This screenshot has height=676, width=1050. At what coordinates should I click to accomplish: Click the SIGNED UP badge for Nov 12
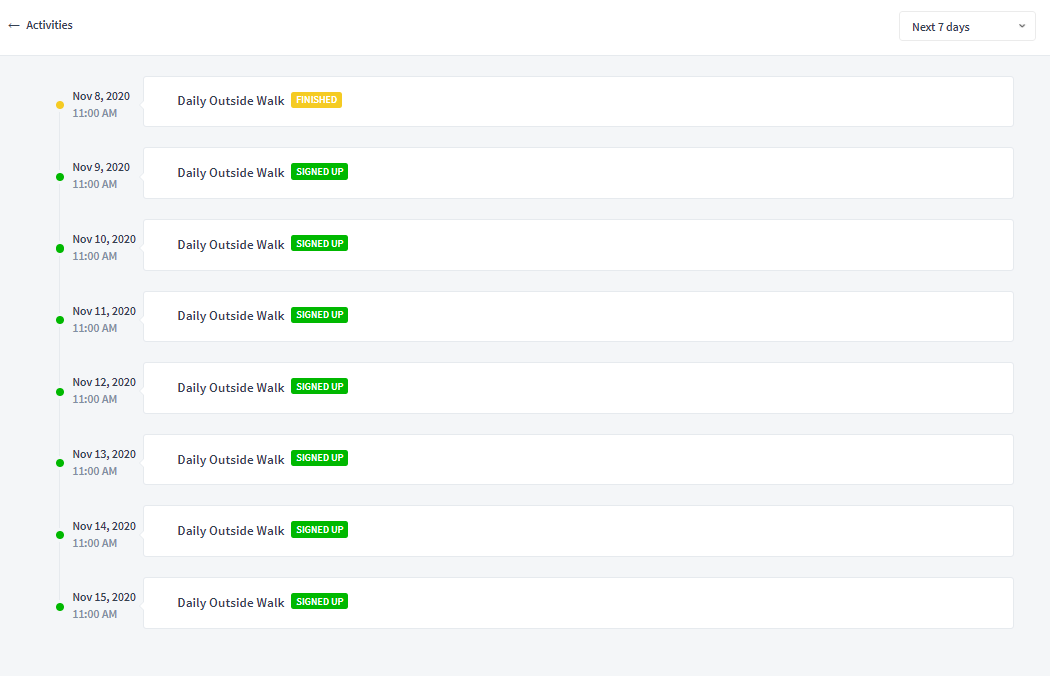[319, 387]
